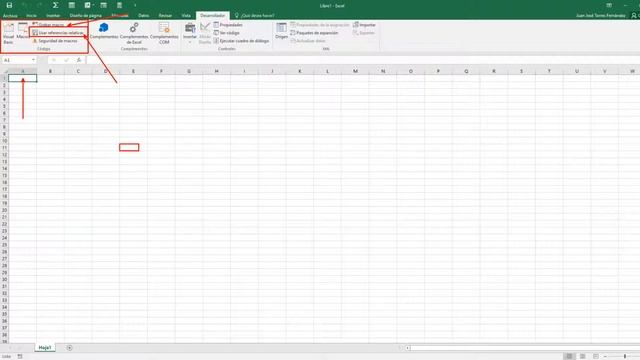Save the workbook from the quick access toolbar
Image resolution: width=640 pixels, height=360 pixels.
coord(9,5)
